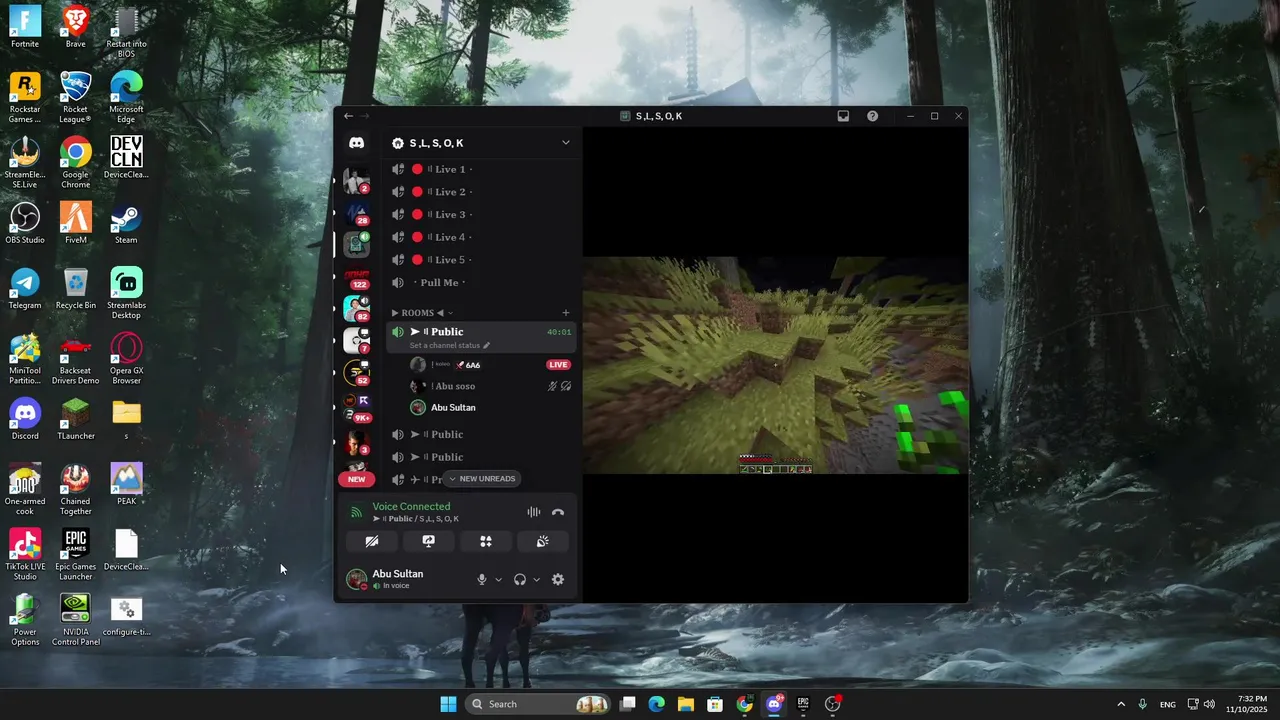Select the Steam desktop icon

click(126, 223)
